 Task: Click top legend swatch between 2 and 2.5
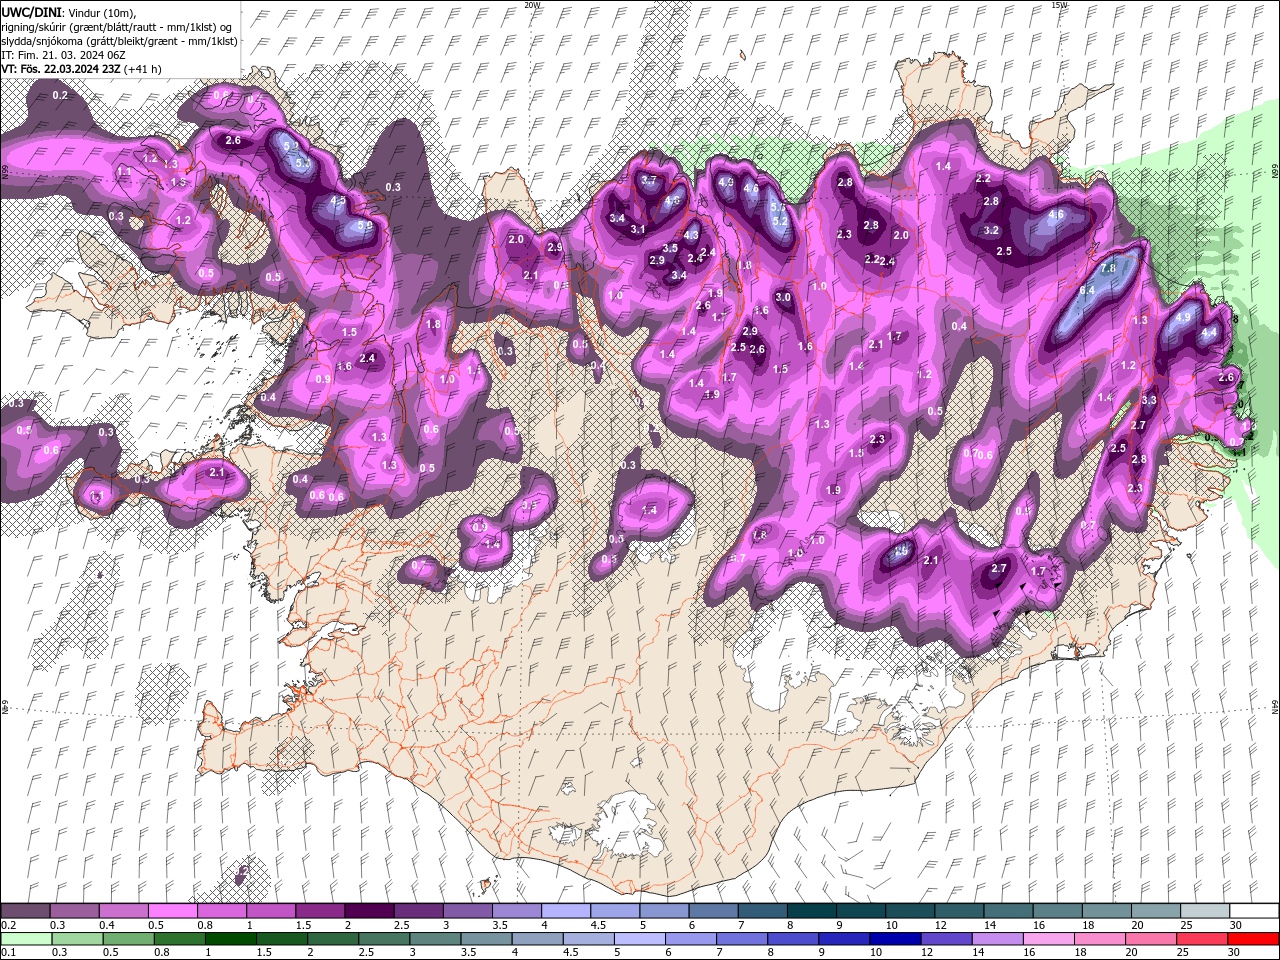(x=369, y=911)
